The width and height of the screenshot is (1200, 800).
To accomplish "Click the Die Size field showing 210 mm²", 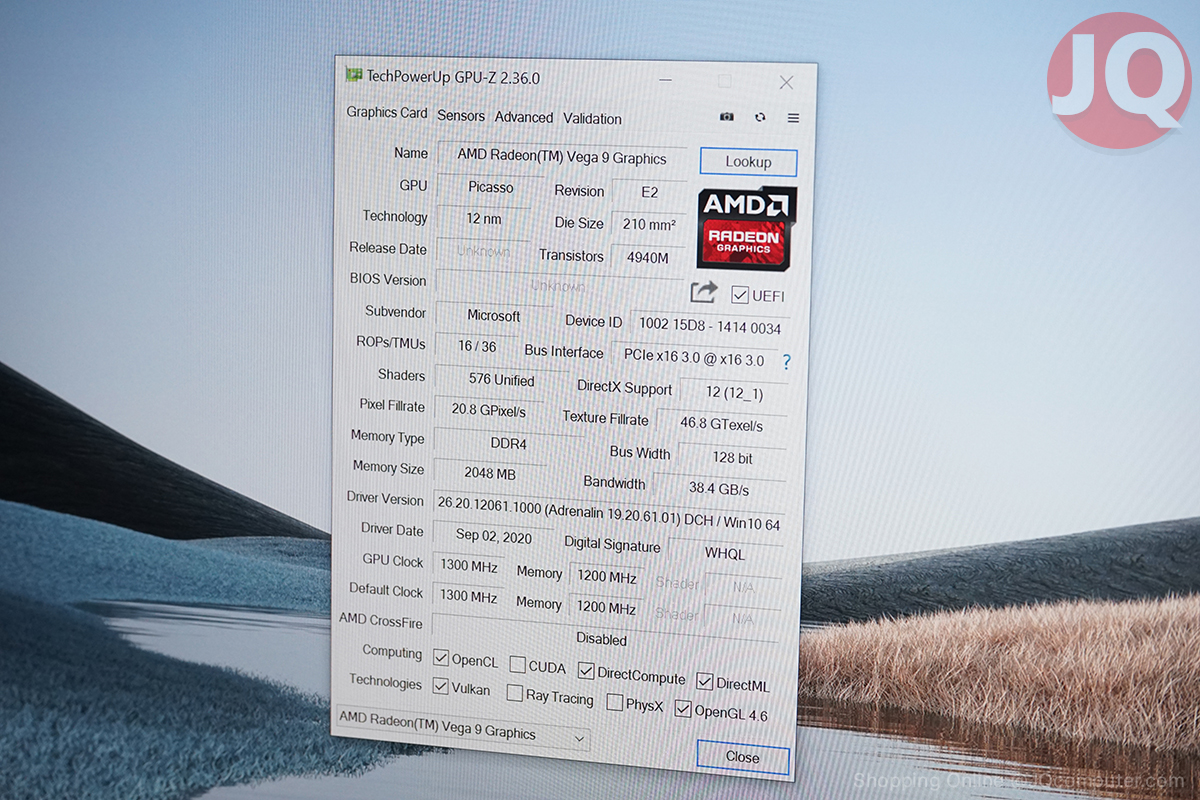I will tap(648, 225).
